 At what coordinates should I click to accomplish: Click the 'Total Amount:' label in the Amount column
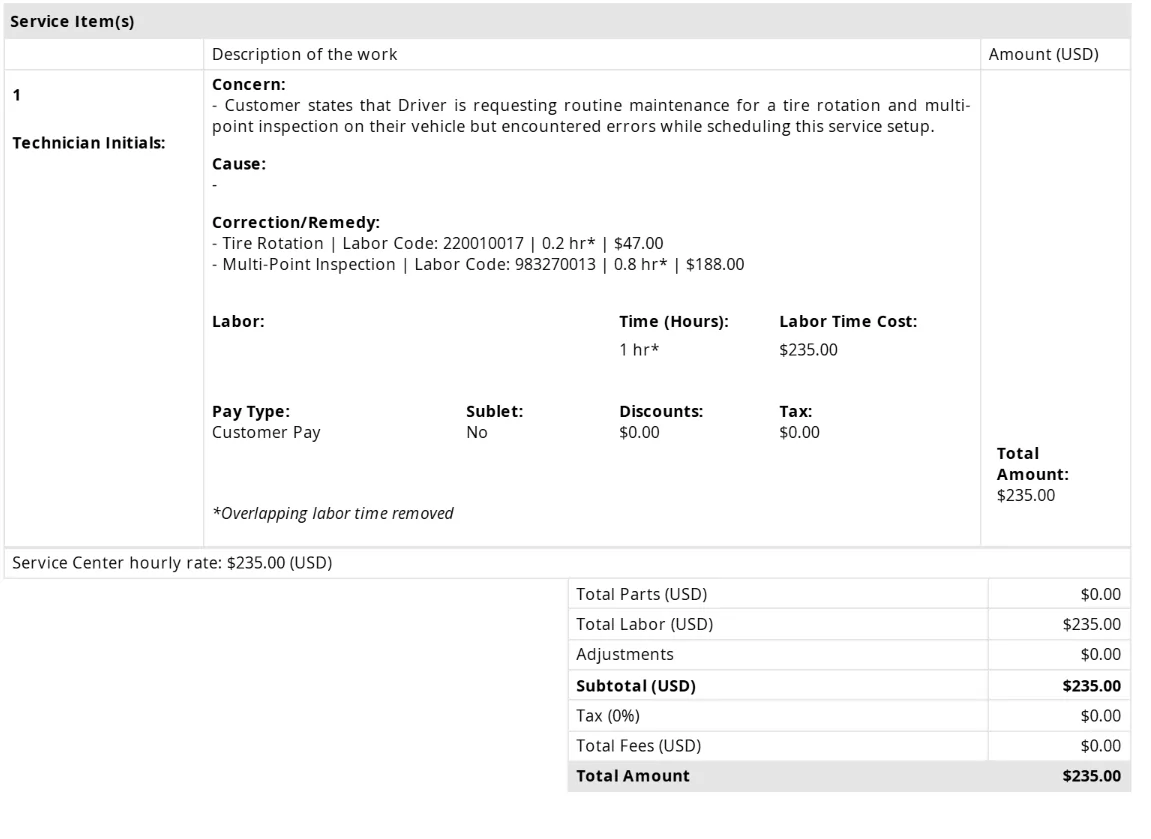pyautogui.click(x=1033, y=464)
